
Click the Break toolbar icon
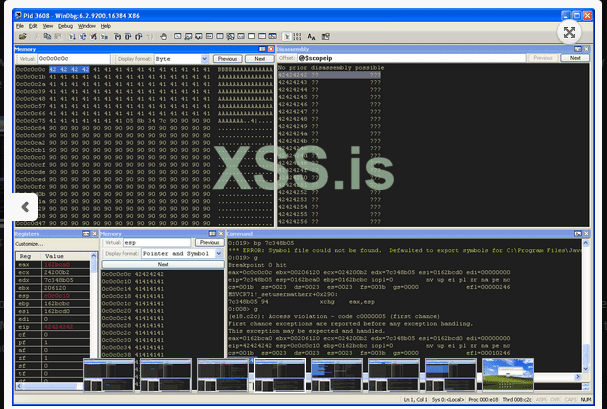click(x=104, y=36)
